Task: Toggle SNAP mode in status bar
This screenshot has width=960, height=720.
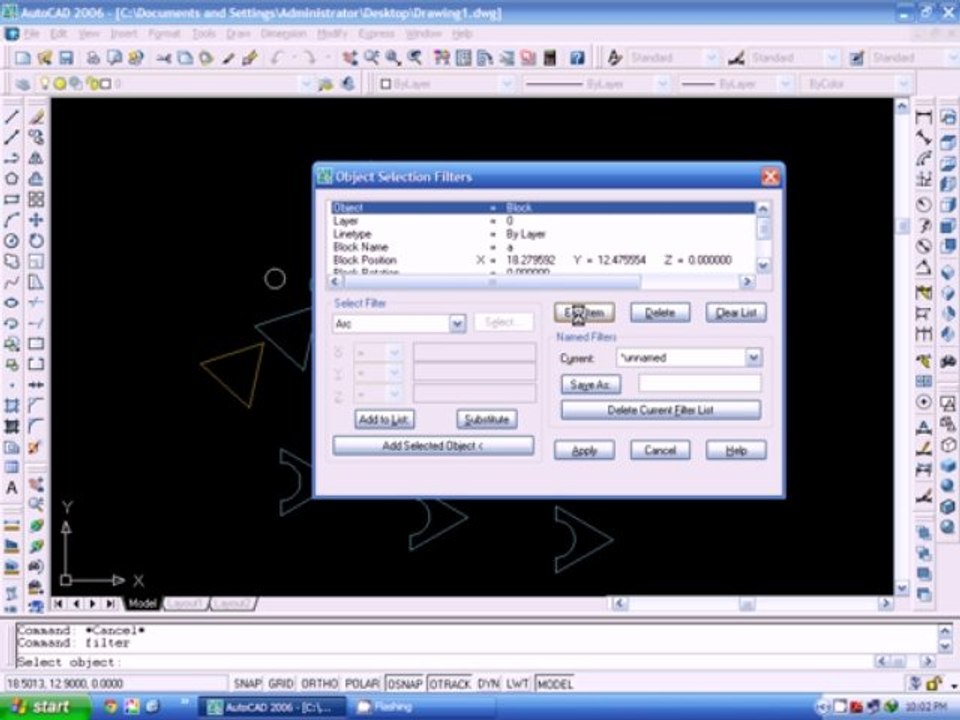Action: [x=247, y=683]
